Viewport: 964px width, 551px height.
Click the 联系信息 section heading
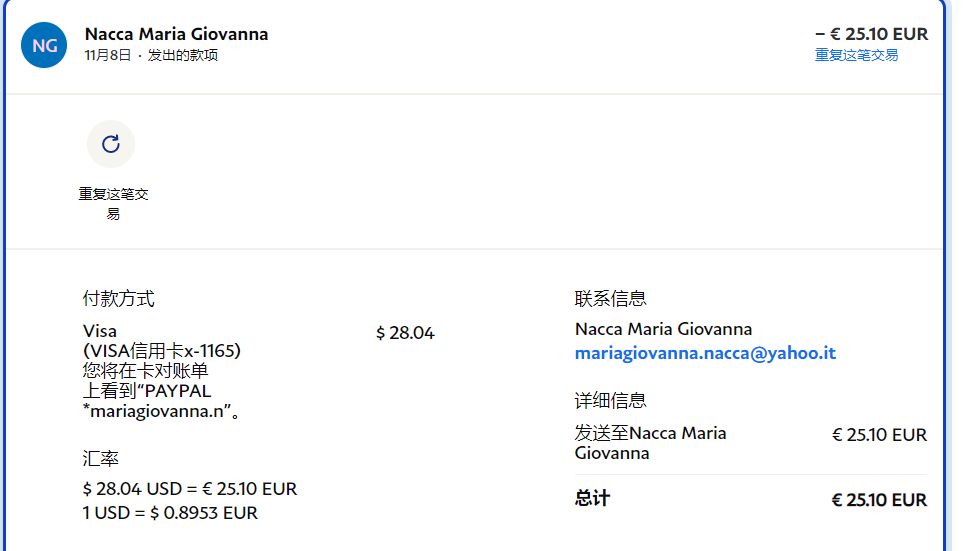coord(610,298)
